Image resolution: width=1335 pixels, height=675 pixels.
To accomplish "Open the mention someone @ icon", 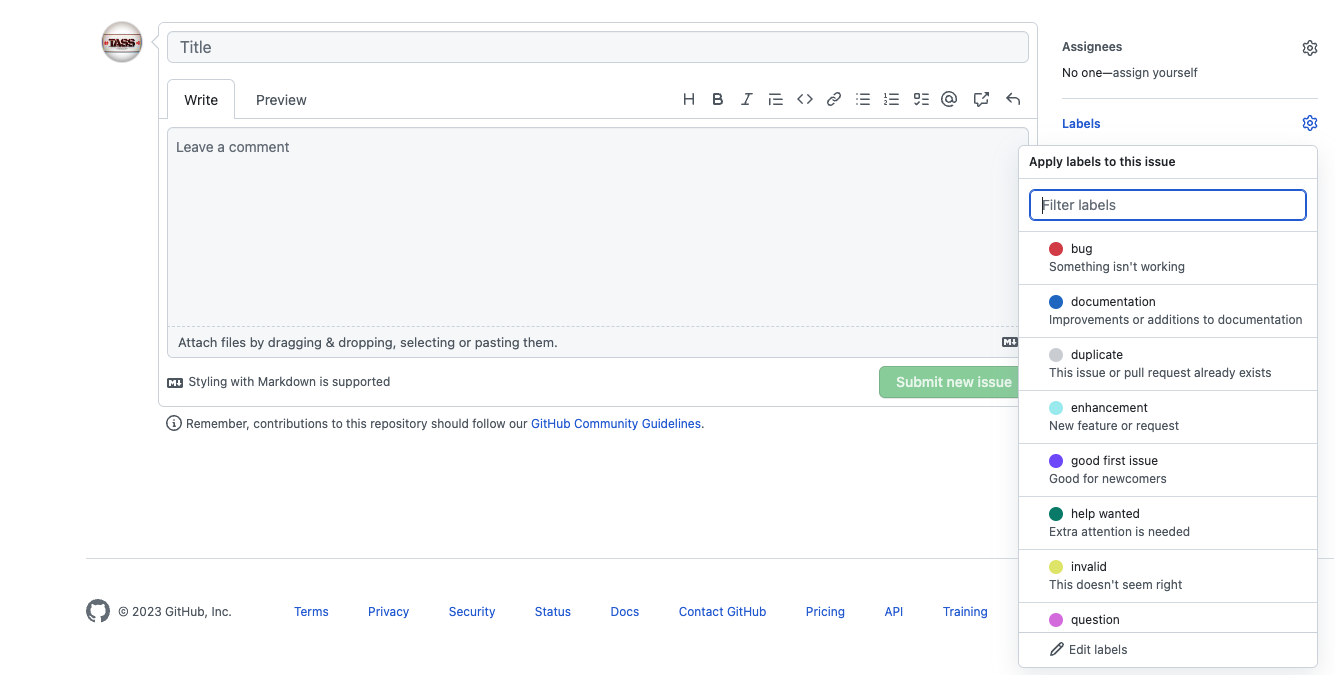I will [x=949, y=98].
